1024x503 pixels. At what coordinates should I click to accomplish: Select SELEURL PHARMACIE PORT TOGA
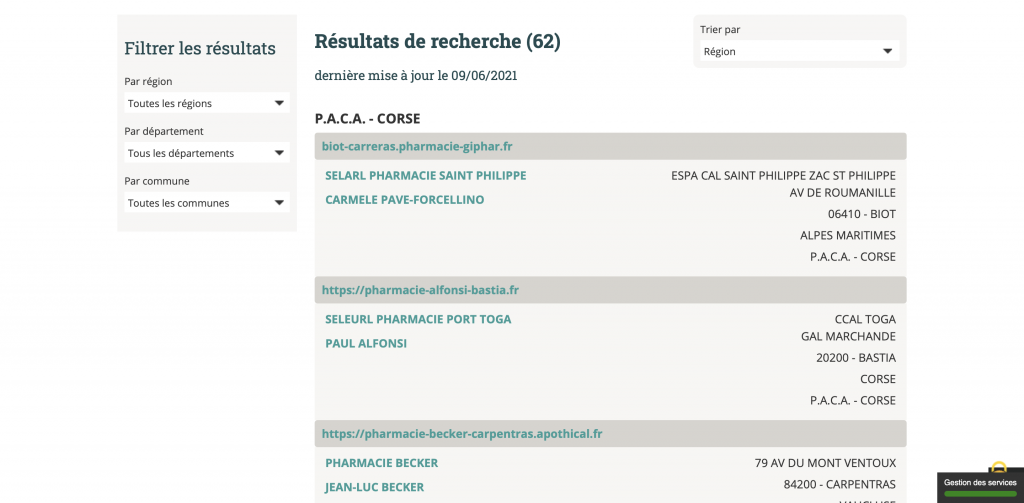[418, 319]
